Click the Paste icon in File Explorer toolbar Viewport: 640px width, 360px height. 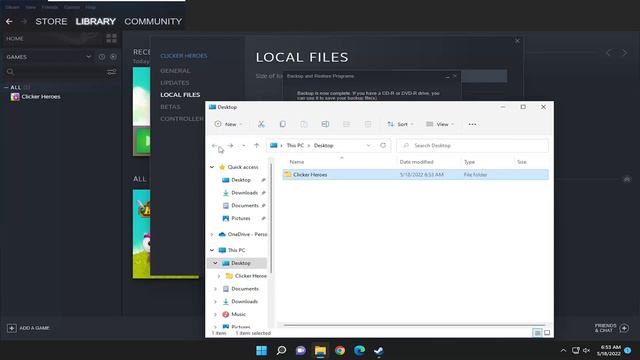point(304,124)
